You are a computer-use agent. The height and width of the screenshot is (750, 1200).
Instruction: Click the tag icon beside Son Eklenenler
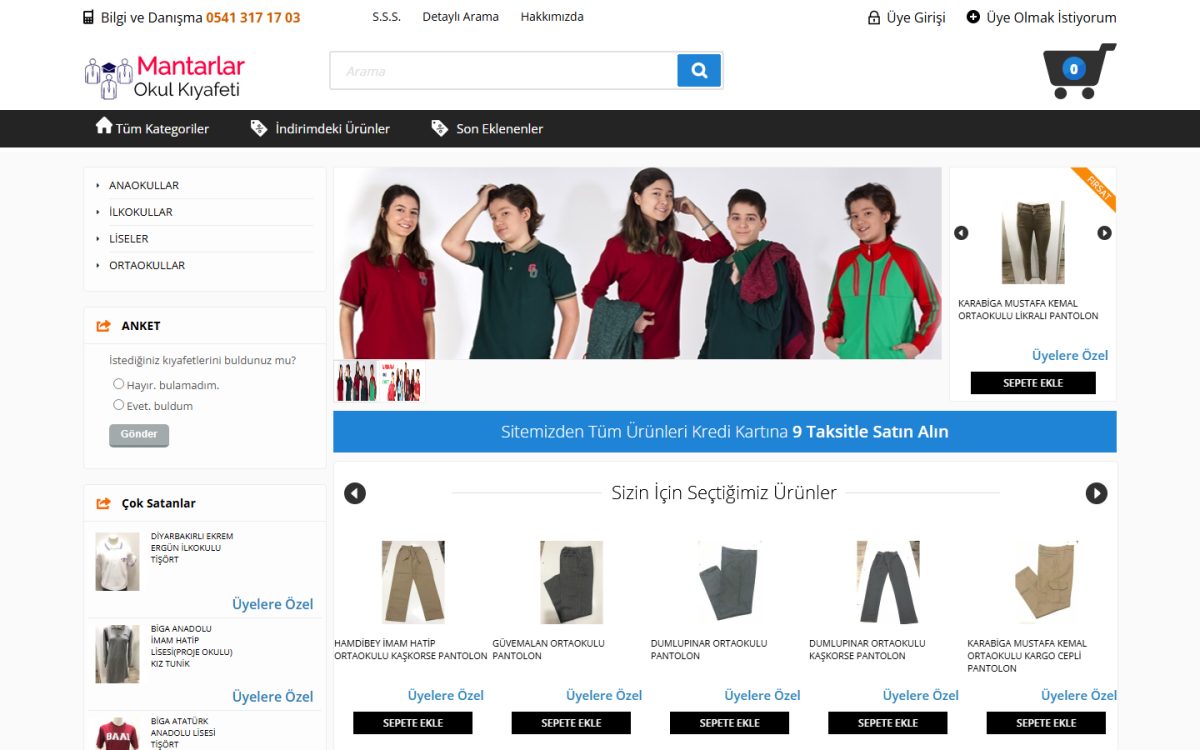click(x=440, y=128)
